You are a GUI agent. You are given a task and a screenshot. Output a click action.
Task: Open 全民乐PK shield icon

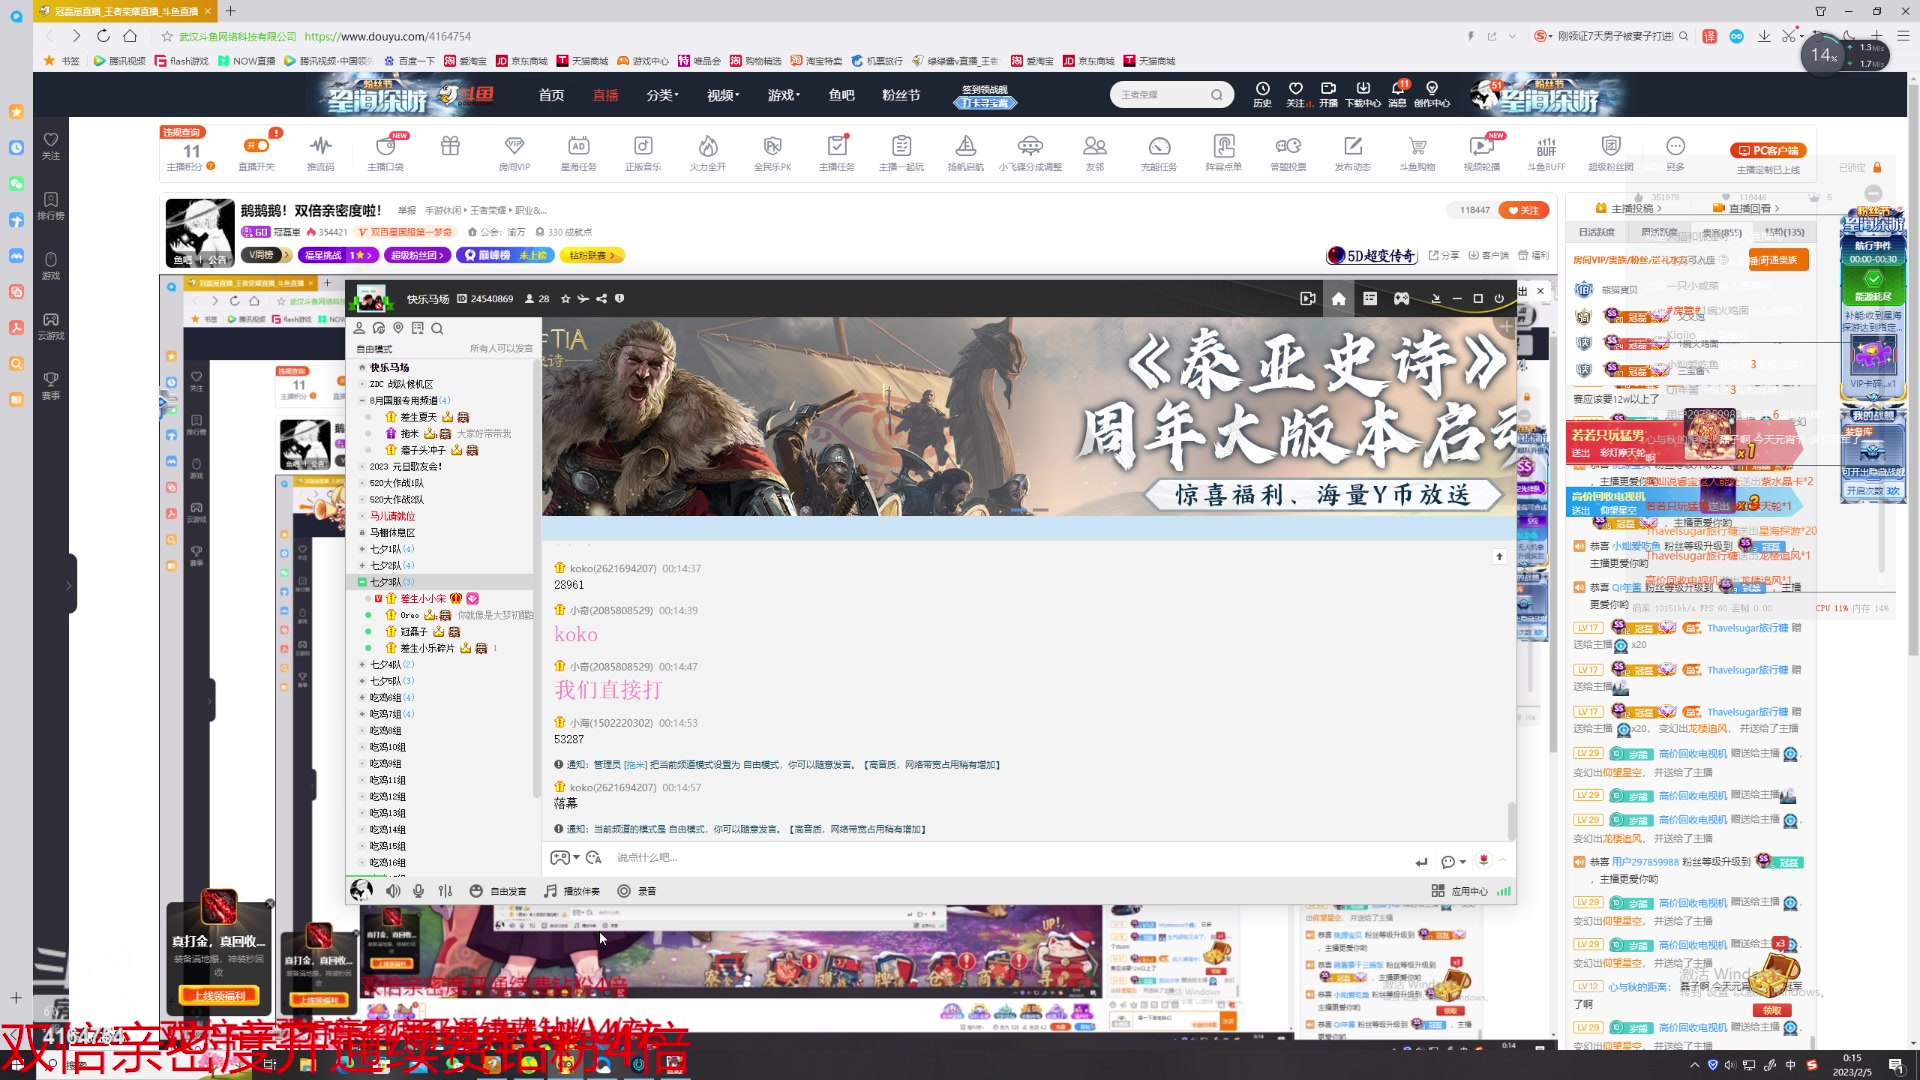click(772, 146)
